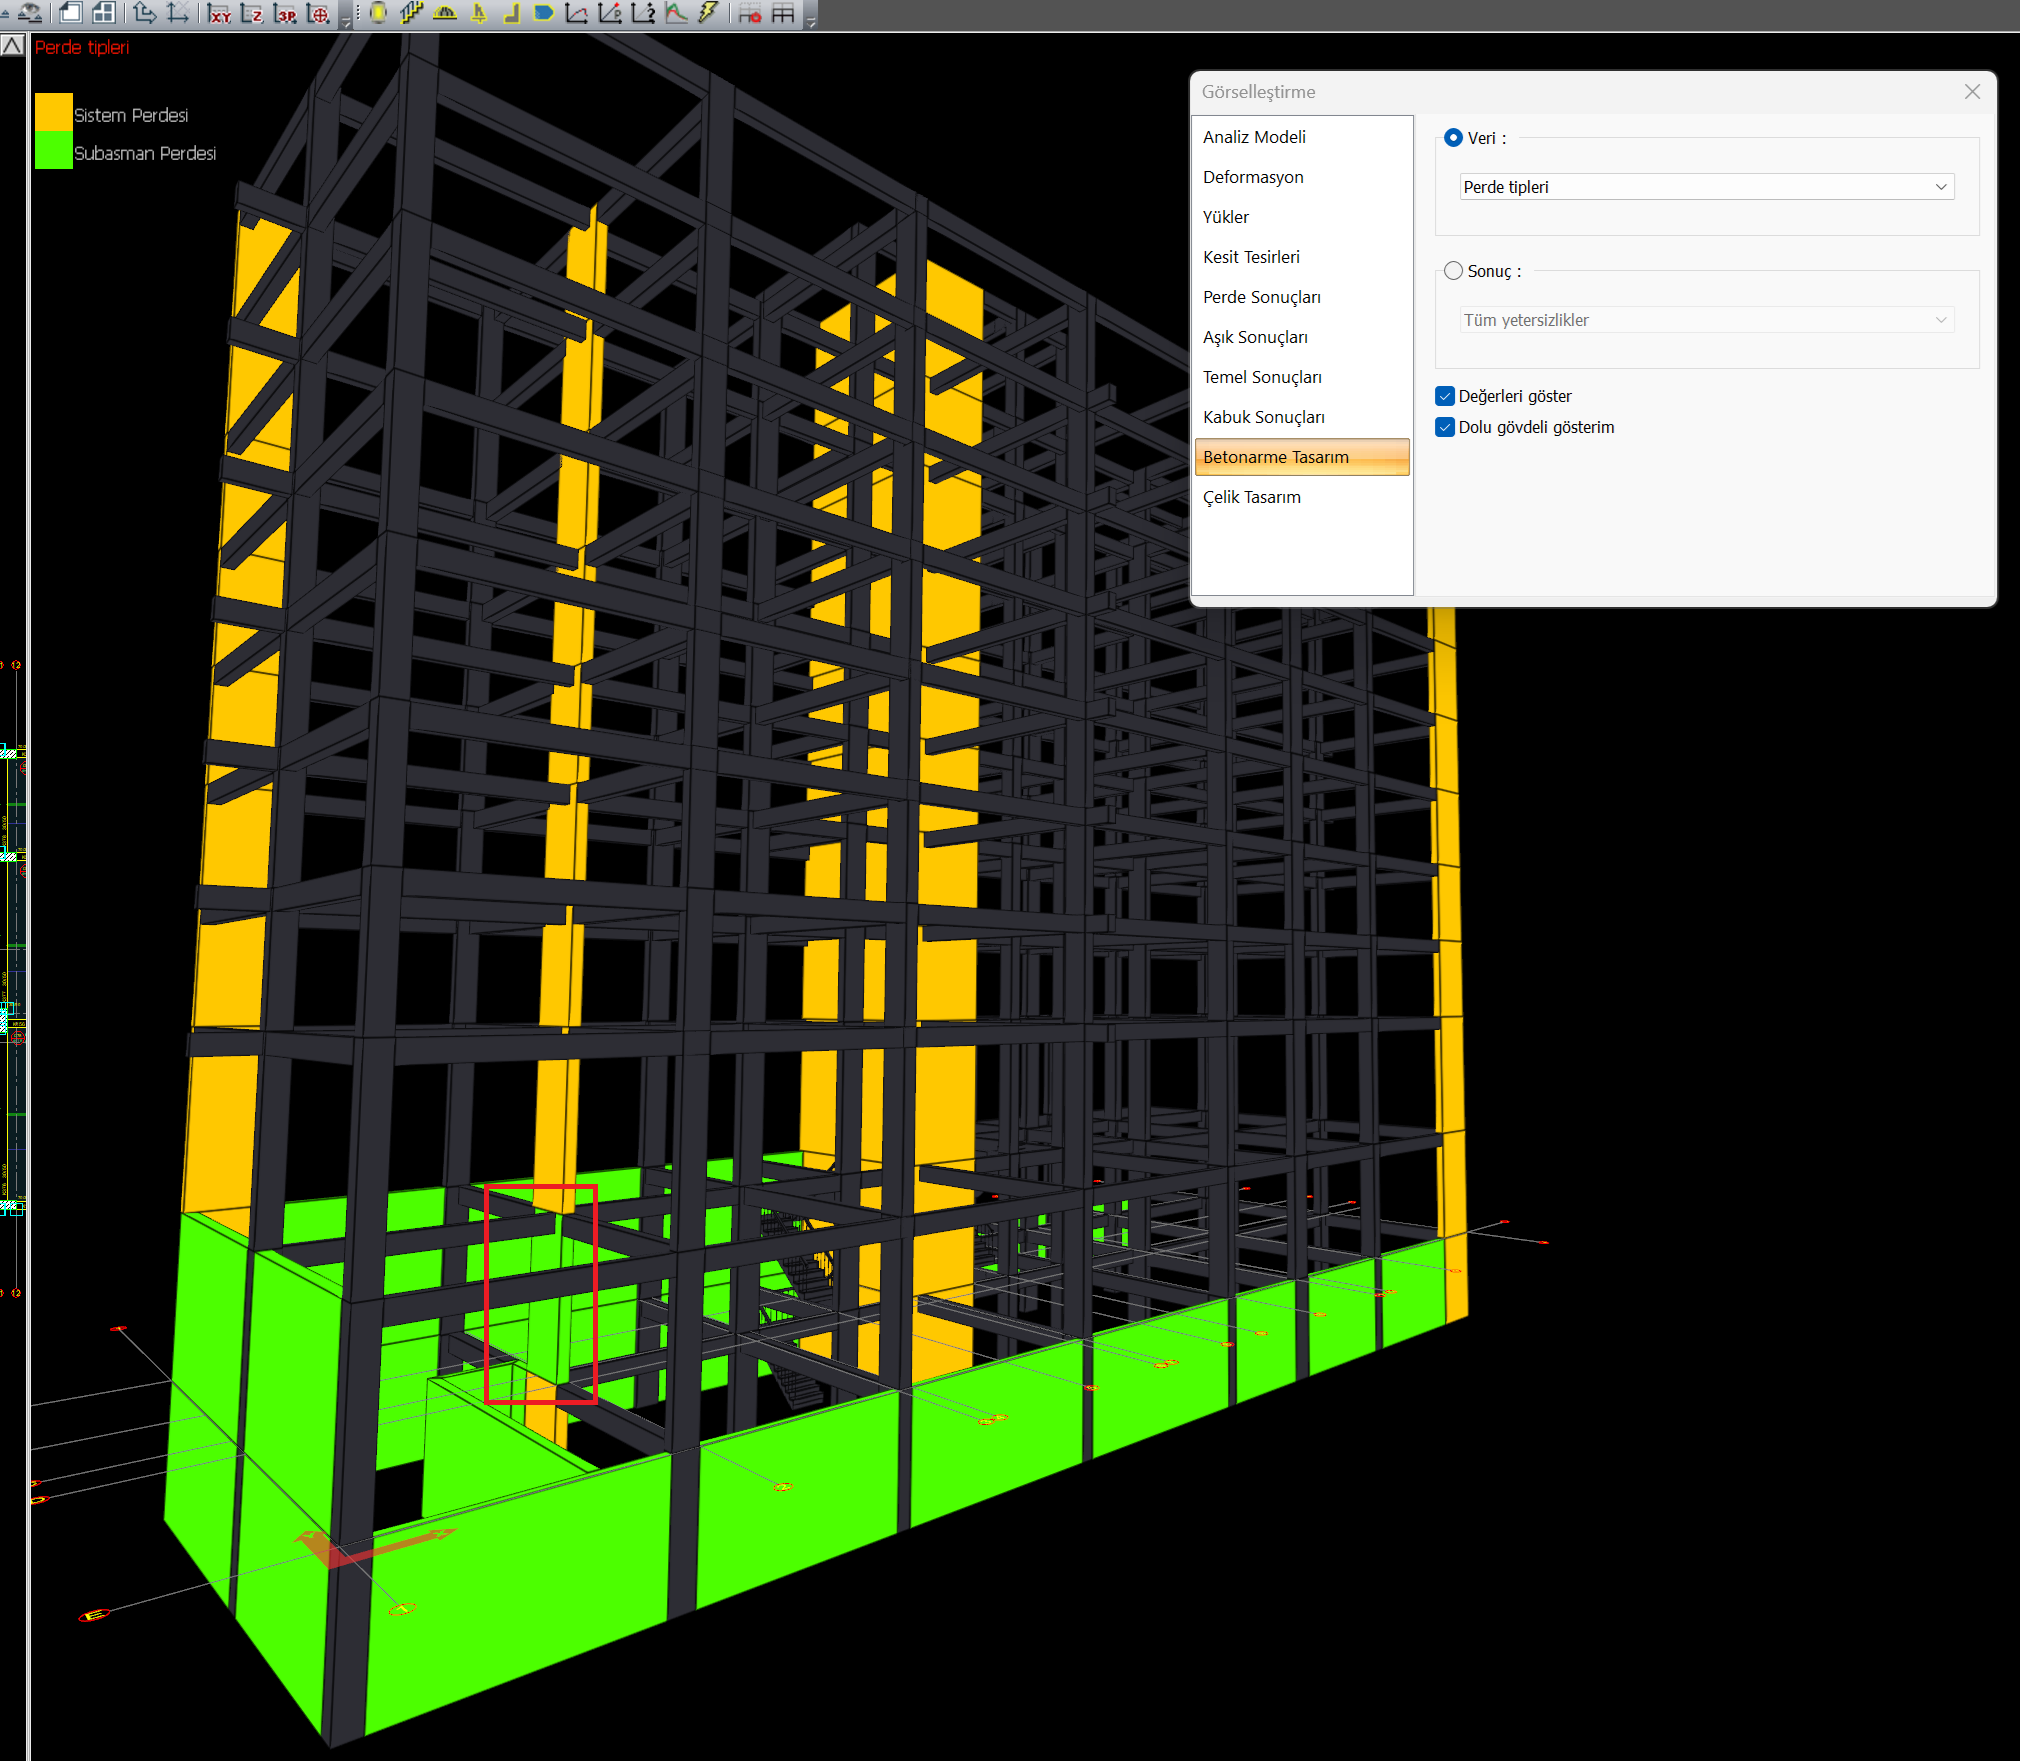Click the yellow staircase tool icon
The image size is (2020, 1761).
pyautogui.click(x=411, y=13)
